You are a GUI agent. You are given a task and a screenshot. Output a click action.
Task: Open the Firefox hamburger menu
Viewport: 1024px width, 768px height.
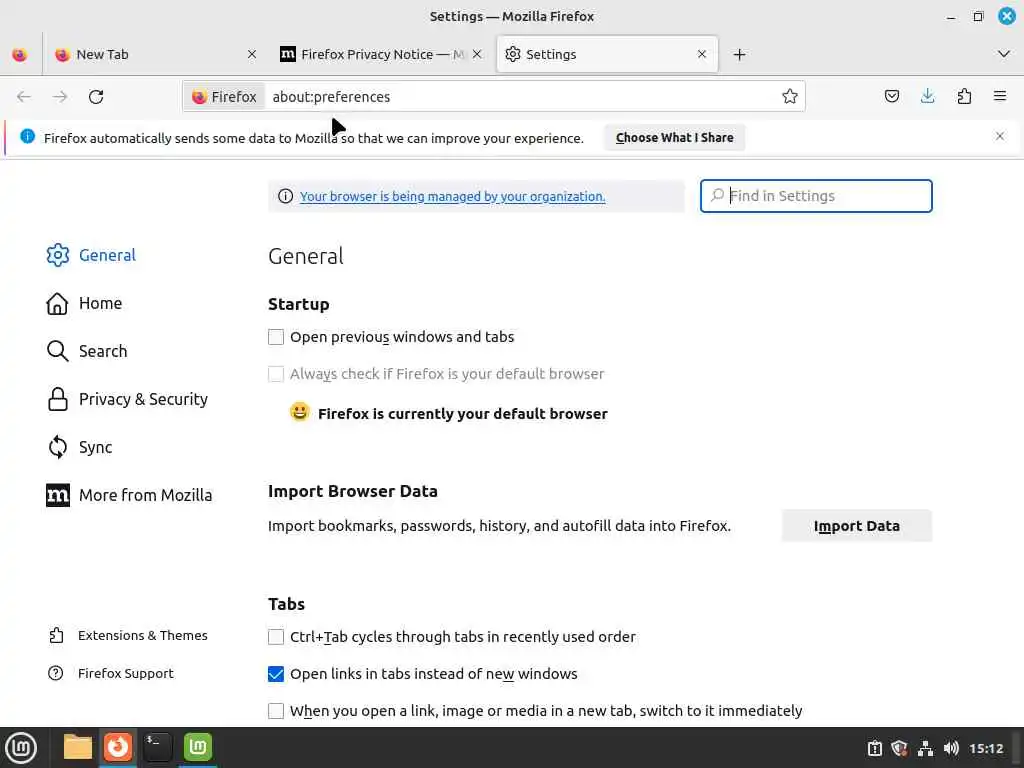click(x=1000, y=97)
